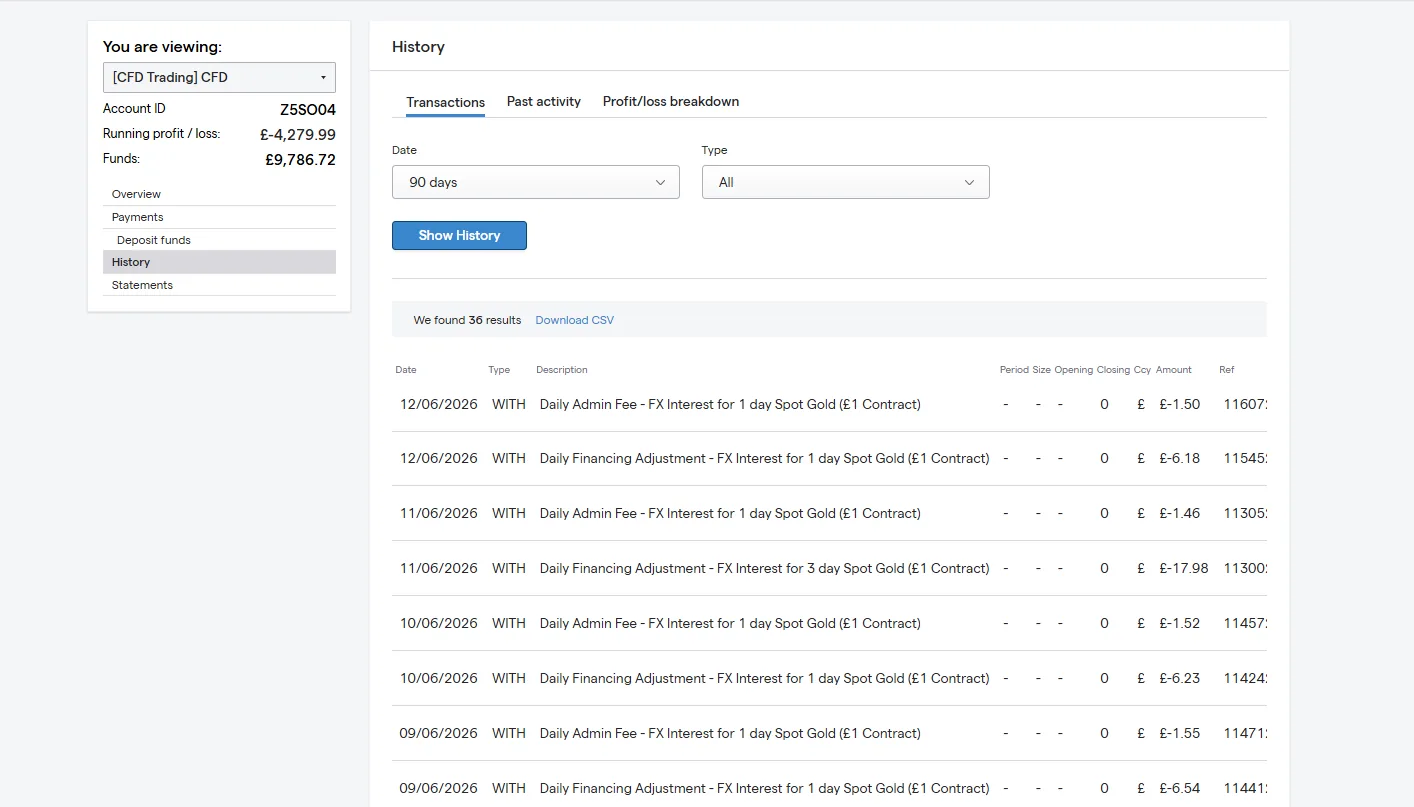The height and width of the screenshot is (807, 1414).
Task: Open the CFD Trading account selector dropdown
Action: point(219,77)
